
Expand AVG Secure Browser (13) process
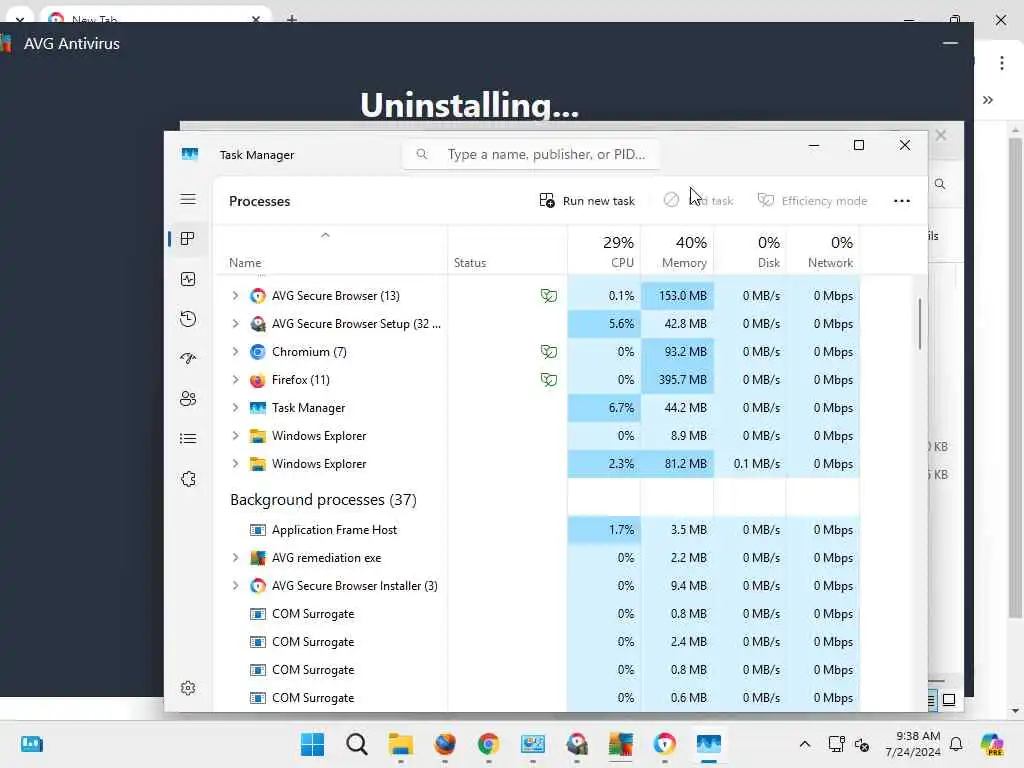click(235, 296)
